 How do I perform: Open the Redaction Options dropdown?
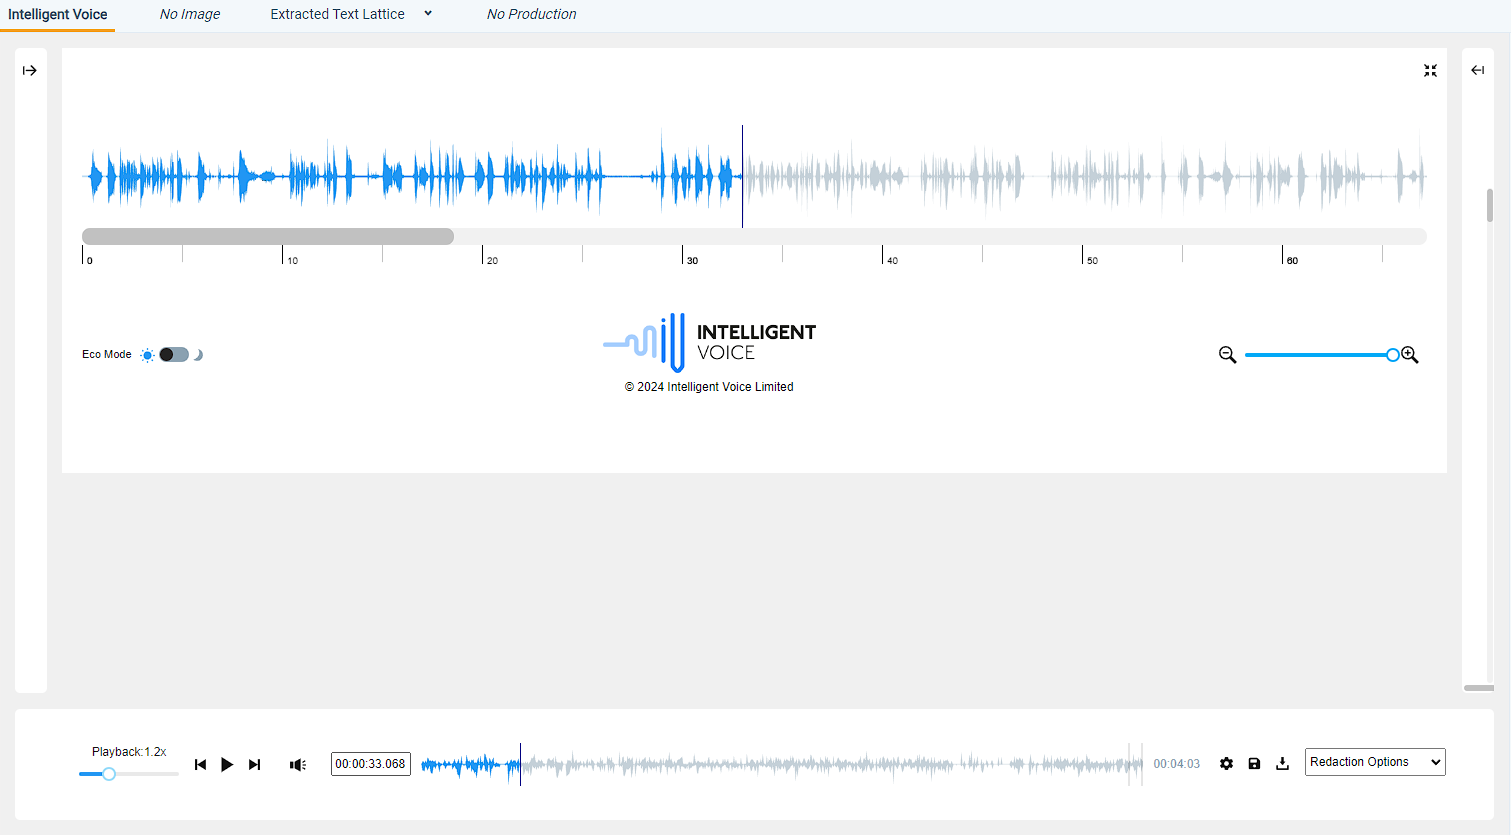[1374, 761]
